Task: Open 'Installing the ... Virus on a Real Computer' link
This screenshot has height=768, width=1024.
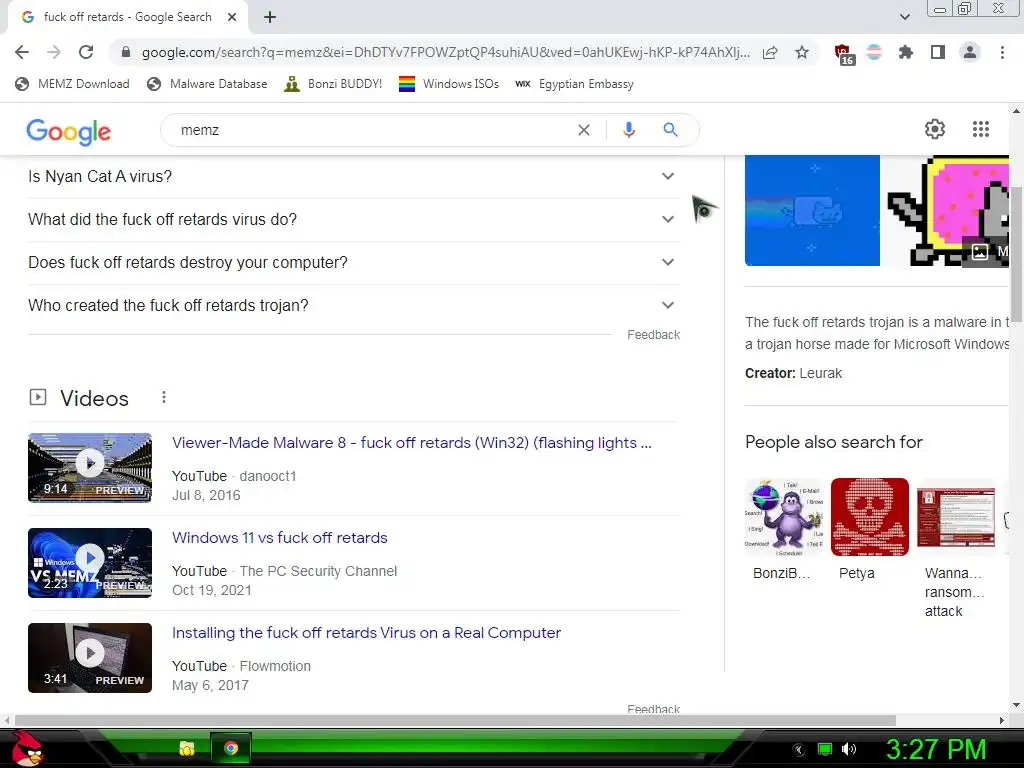Action: (366, 633)
